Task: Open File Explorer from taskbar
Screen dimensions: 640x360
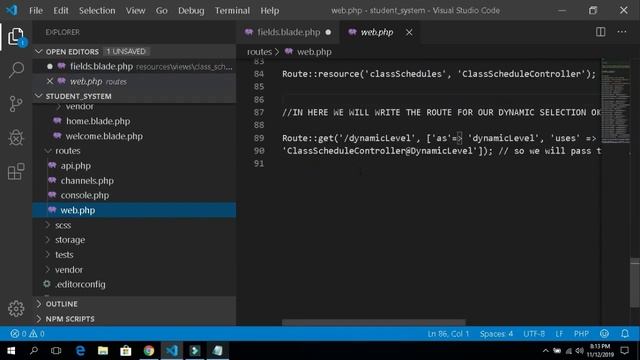Action: [103, 351]
